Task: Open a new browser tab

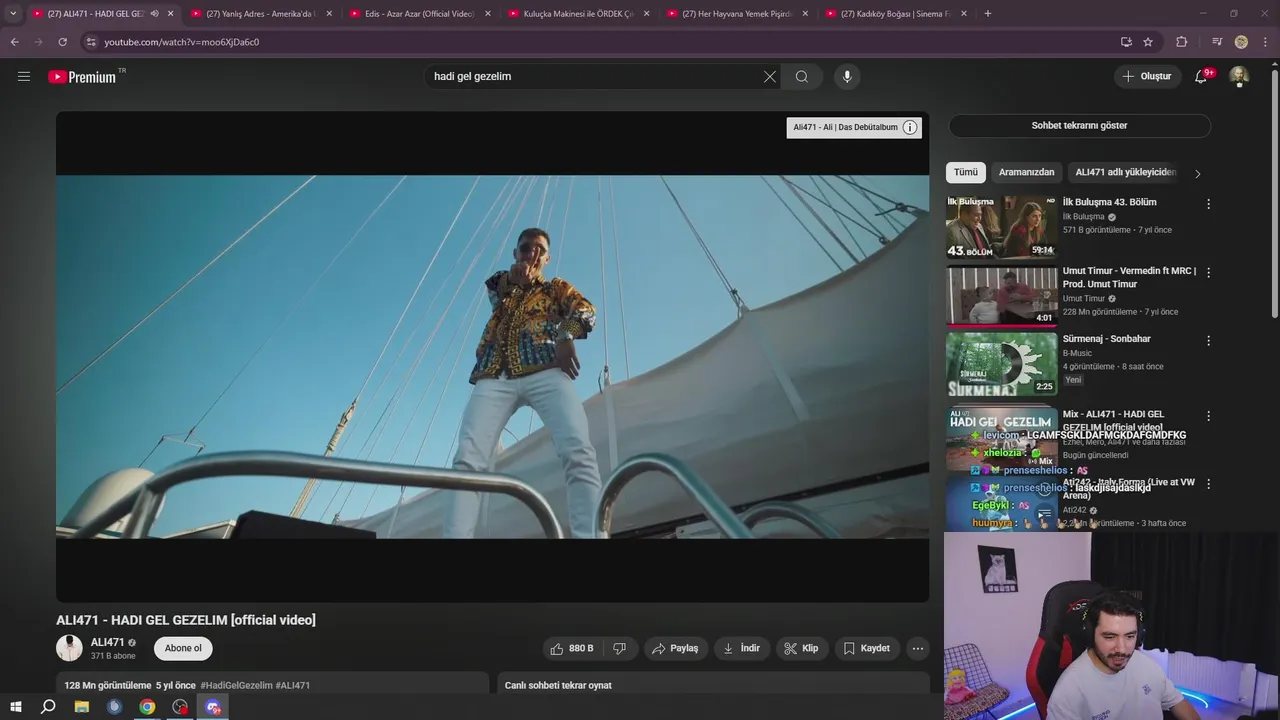Action: (x=988, y=14)
